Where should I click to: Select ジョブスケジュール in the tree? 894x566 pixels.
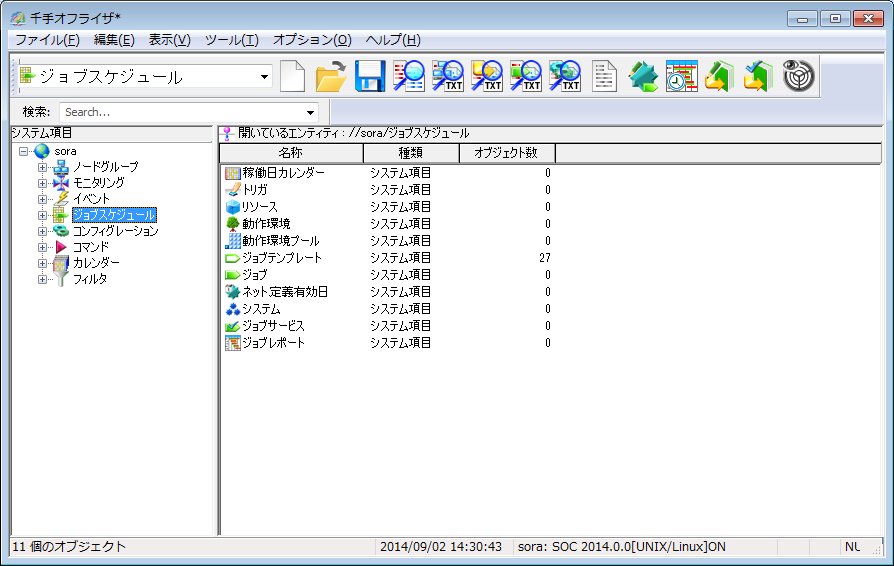pos(114,215)
